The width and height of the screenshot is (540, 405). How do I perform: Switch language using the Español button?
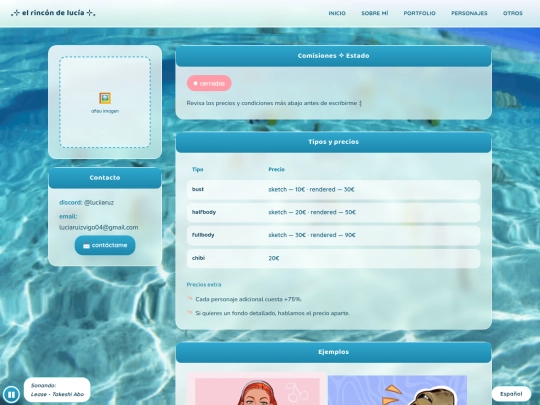coord(511,394)
